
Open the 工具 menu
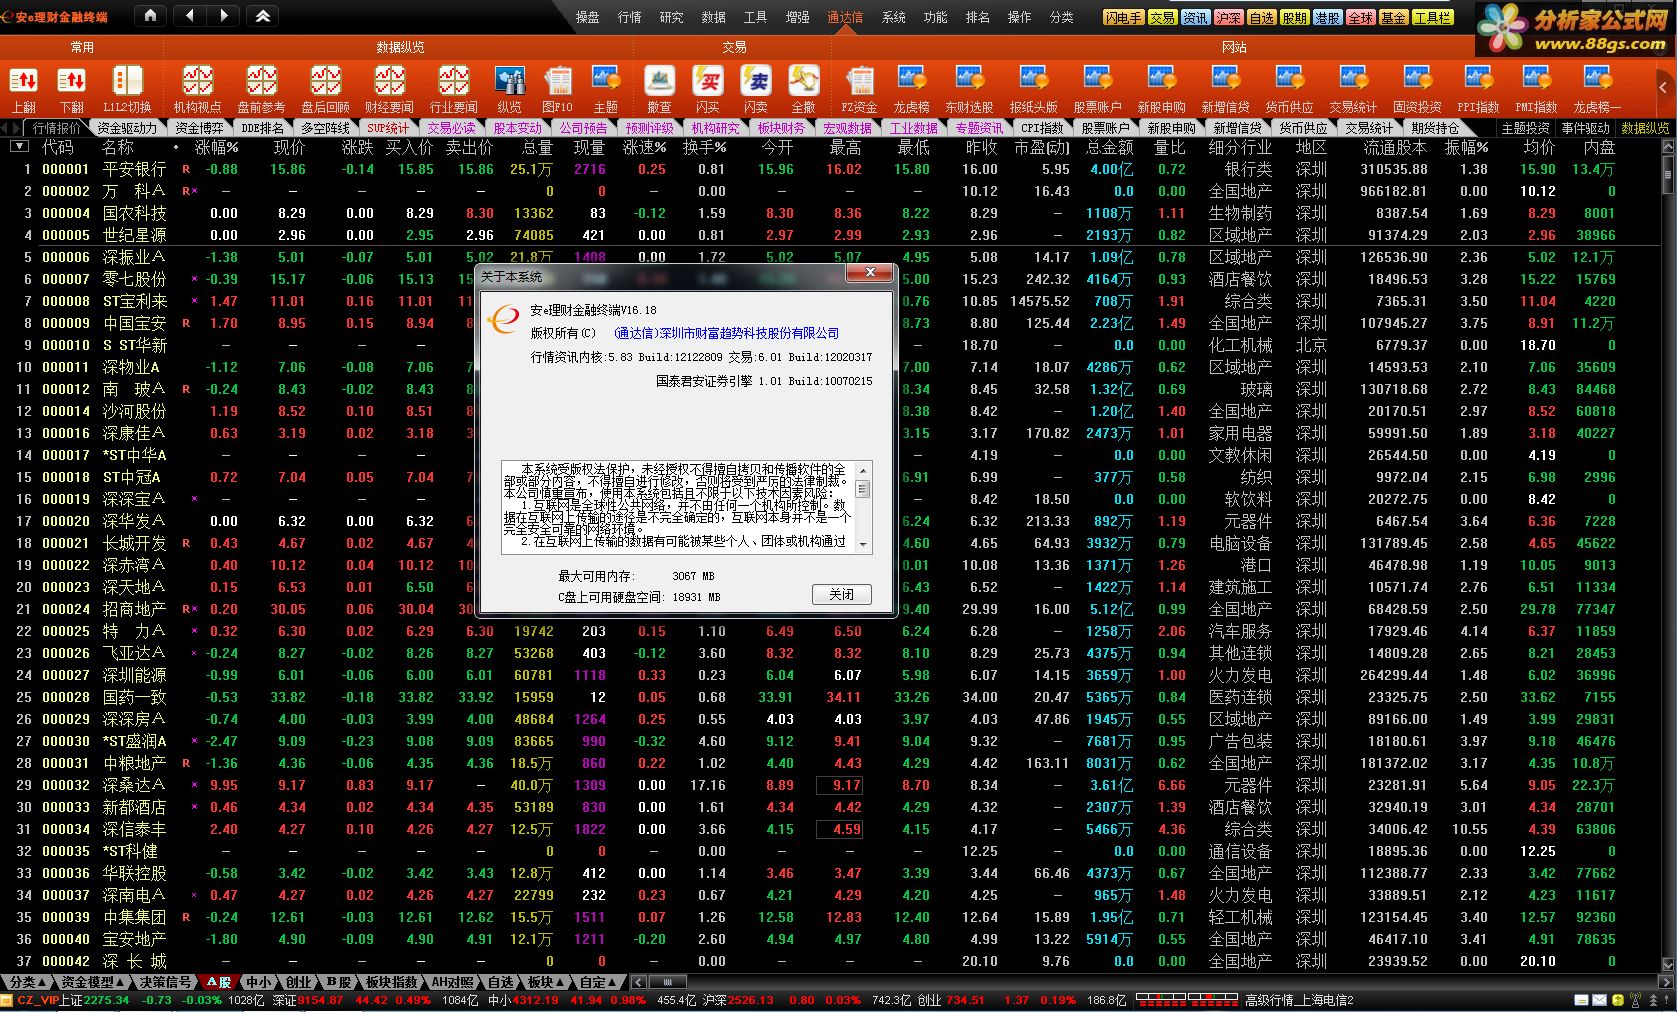coord(756,17)
